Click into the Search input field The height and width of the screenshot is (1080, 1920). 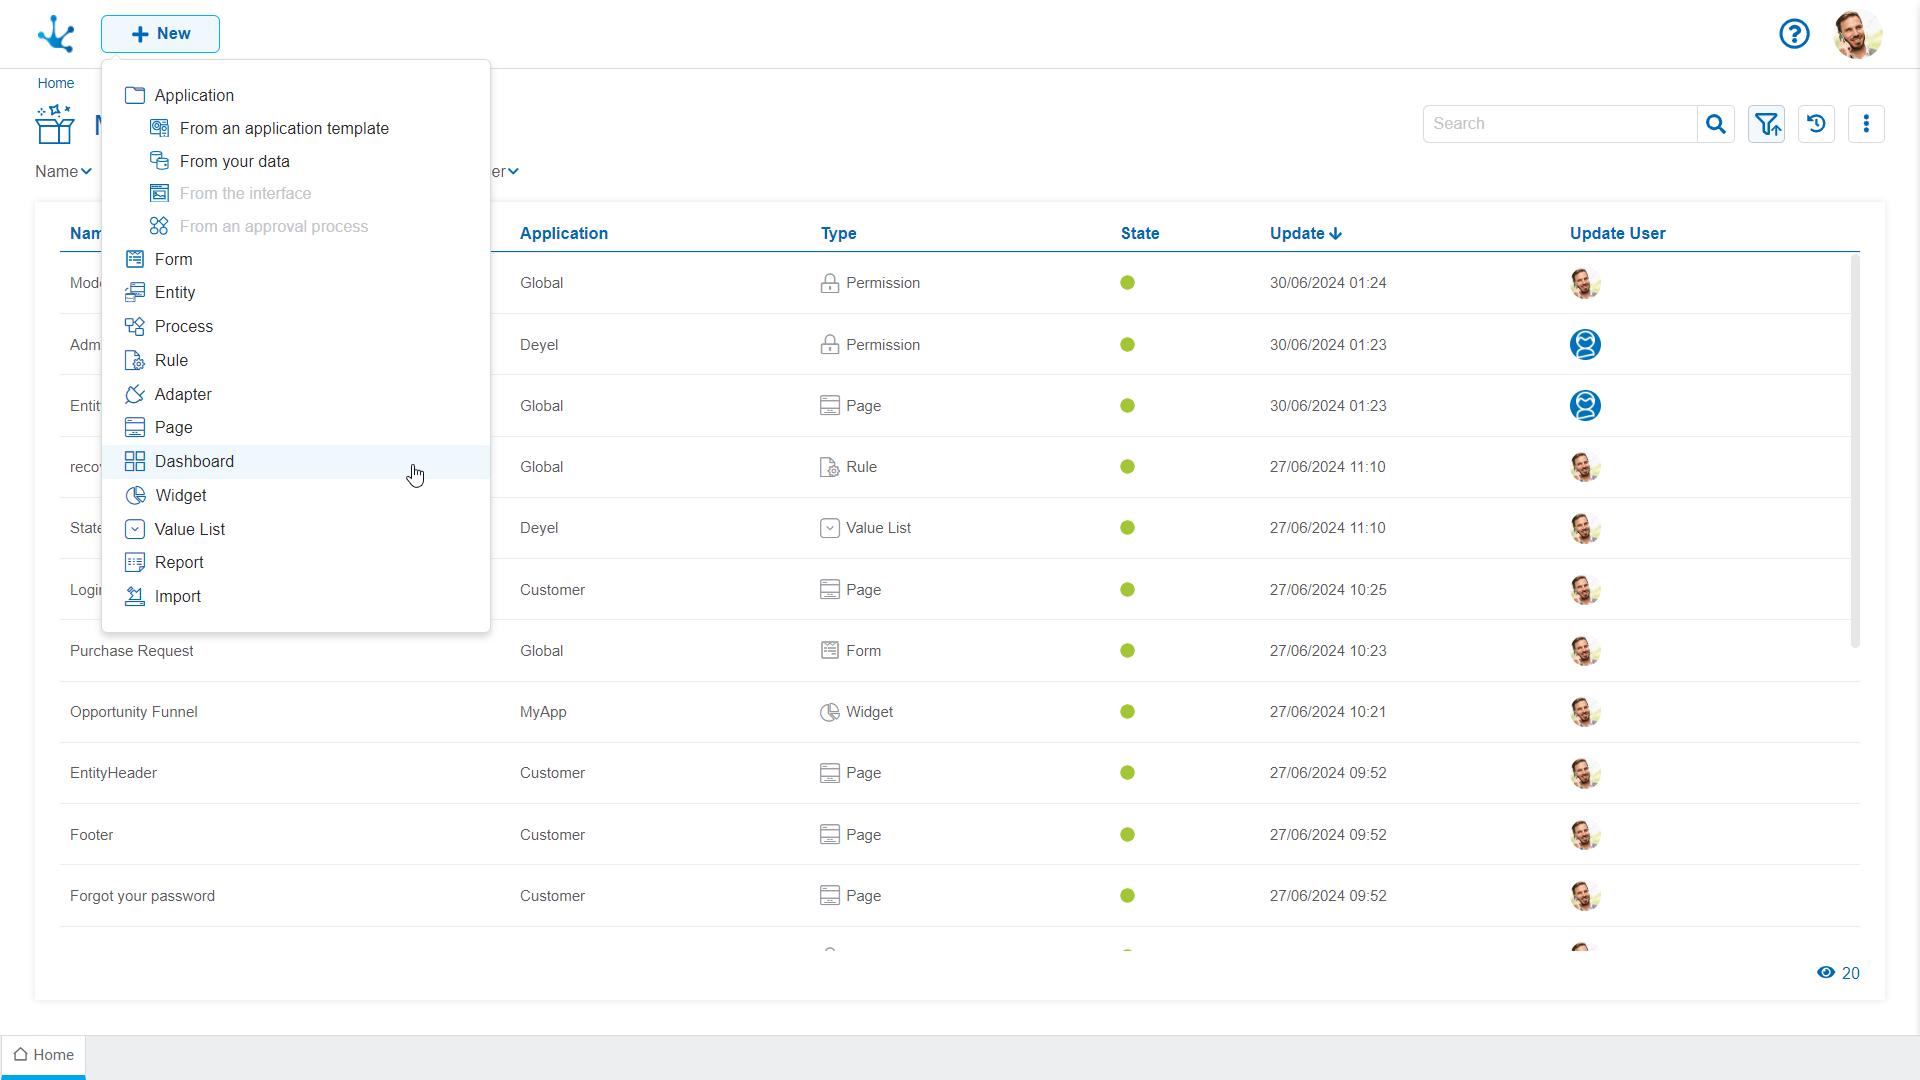pos(1560,124)
